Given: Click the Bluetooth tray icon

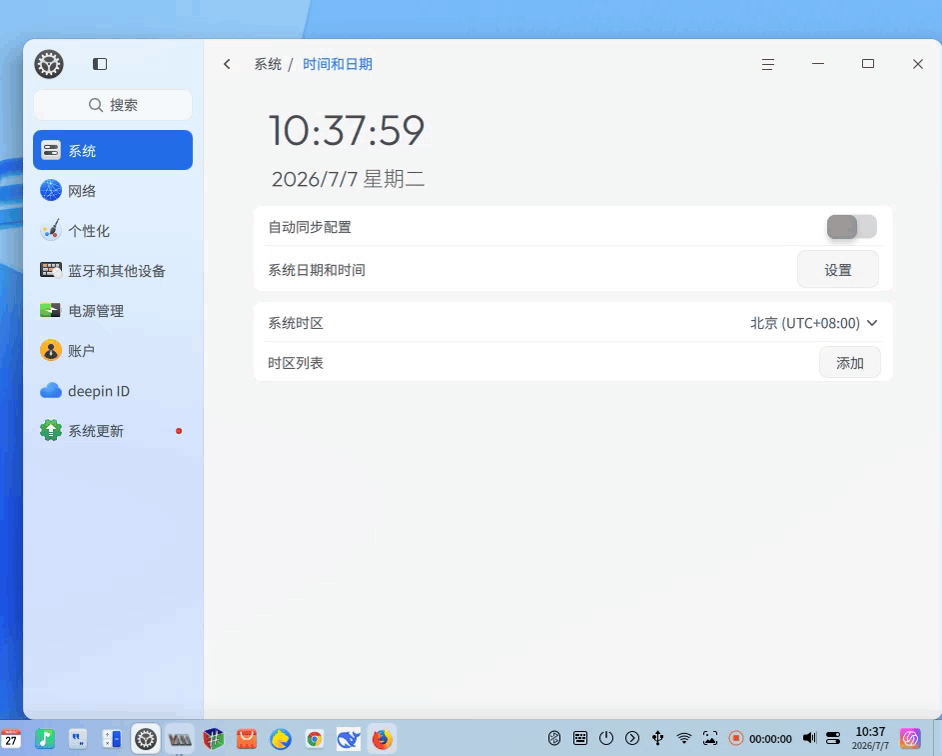Looking at the screenshot, I should coord(555,738).
